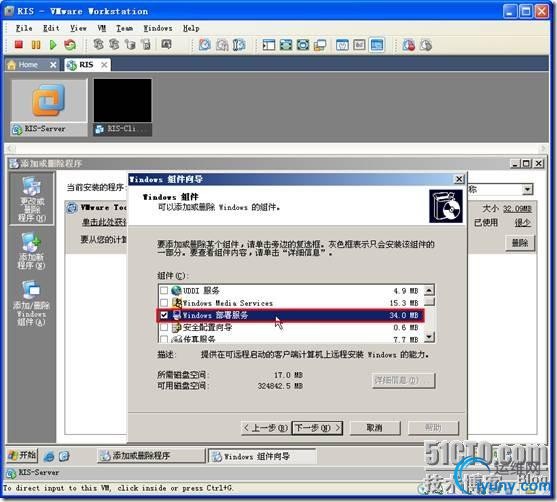Click the green Power On icon

click(x=53, y=45)
